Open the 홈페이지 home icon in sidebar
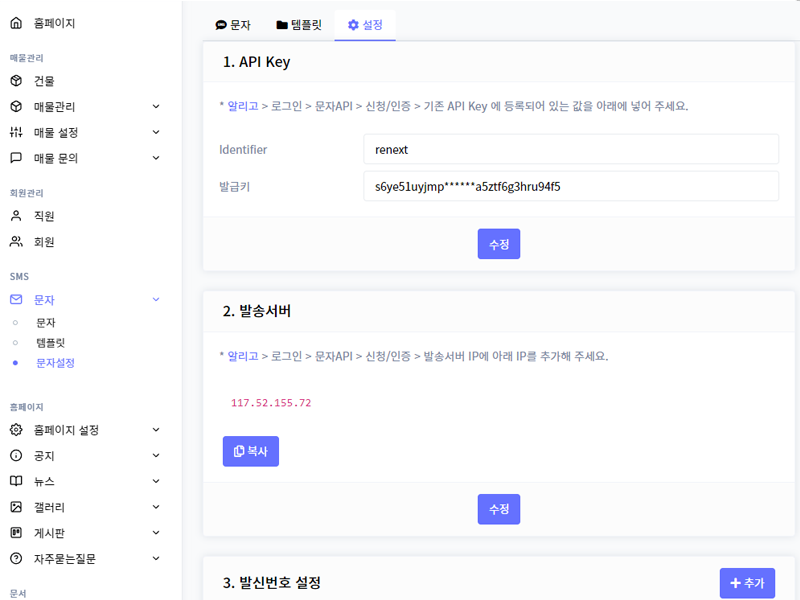This screenshot has height=600, width=800. click(x=16, y=23)
